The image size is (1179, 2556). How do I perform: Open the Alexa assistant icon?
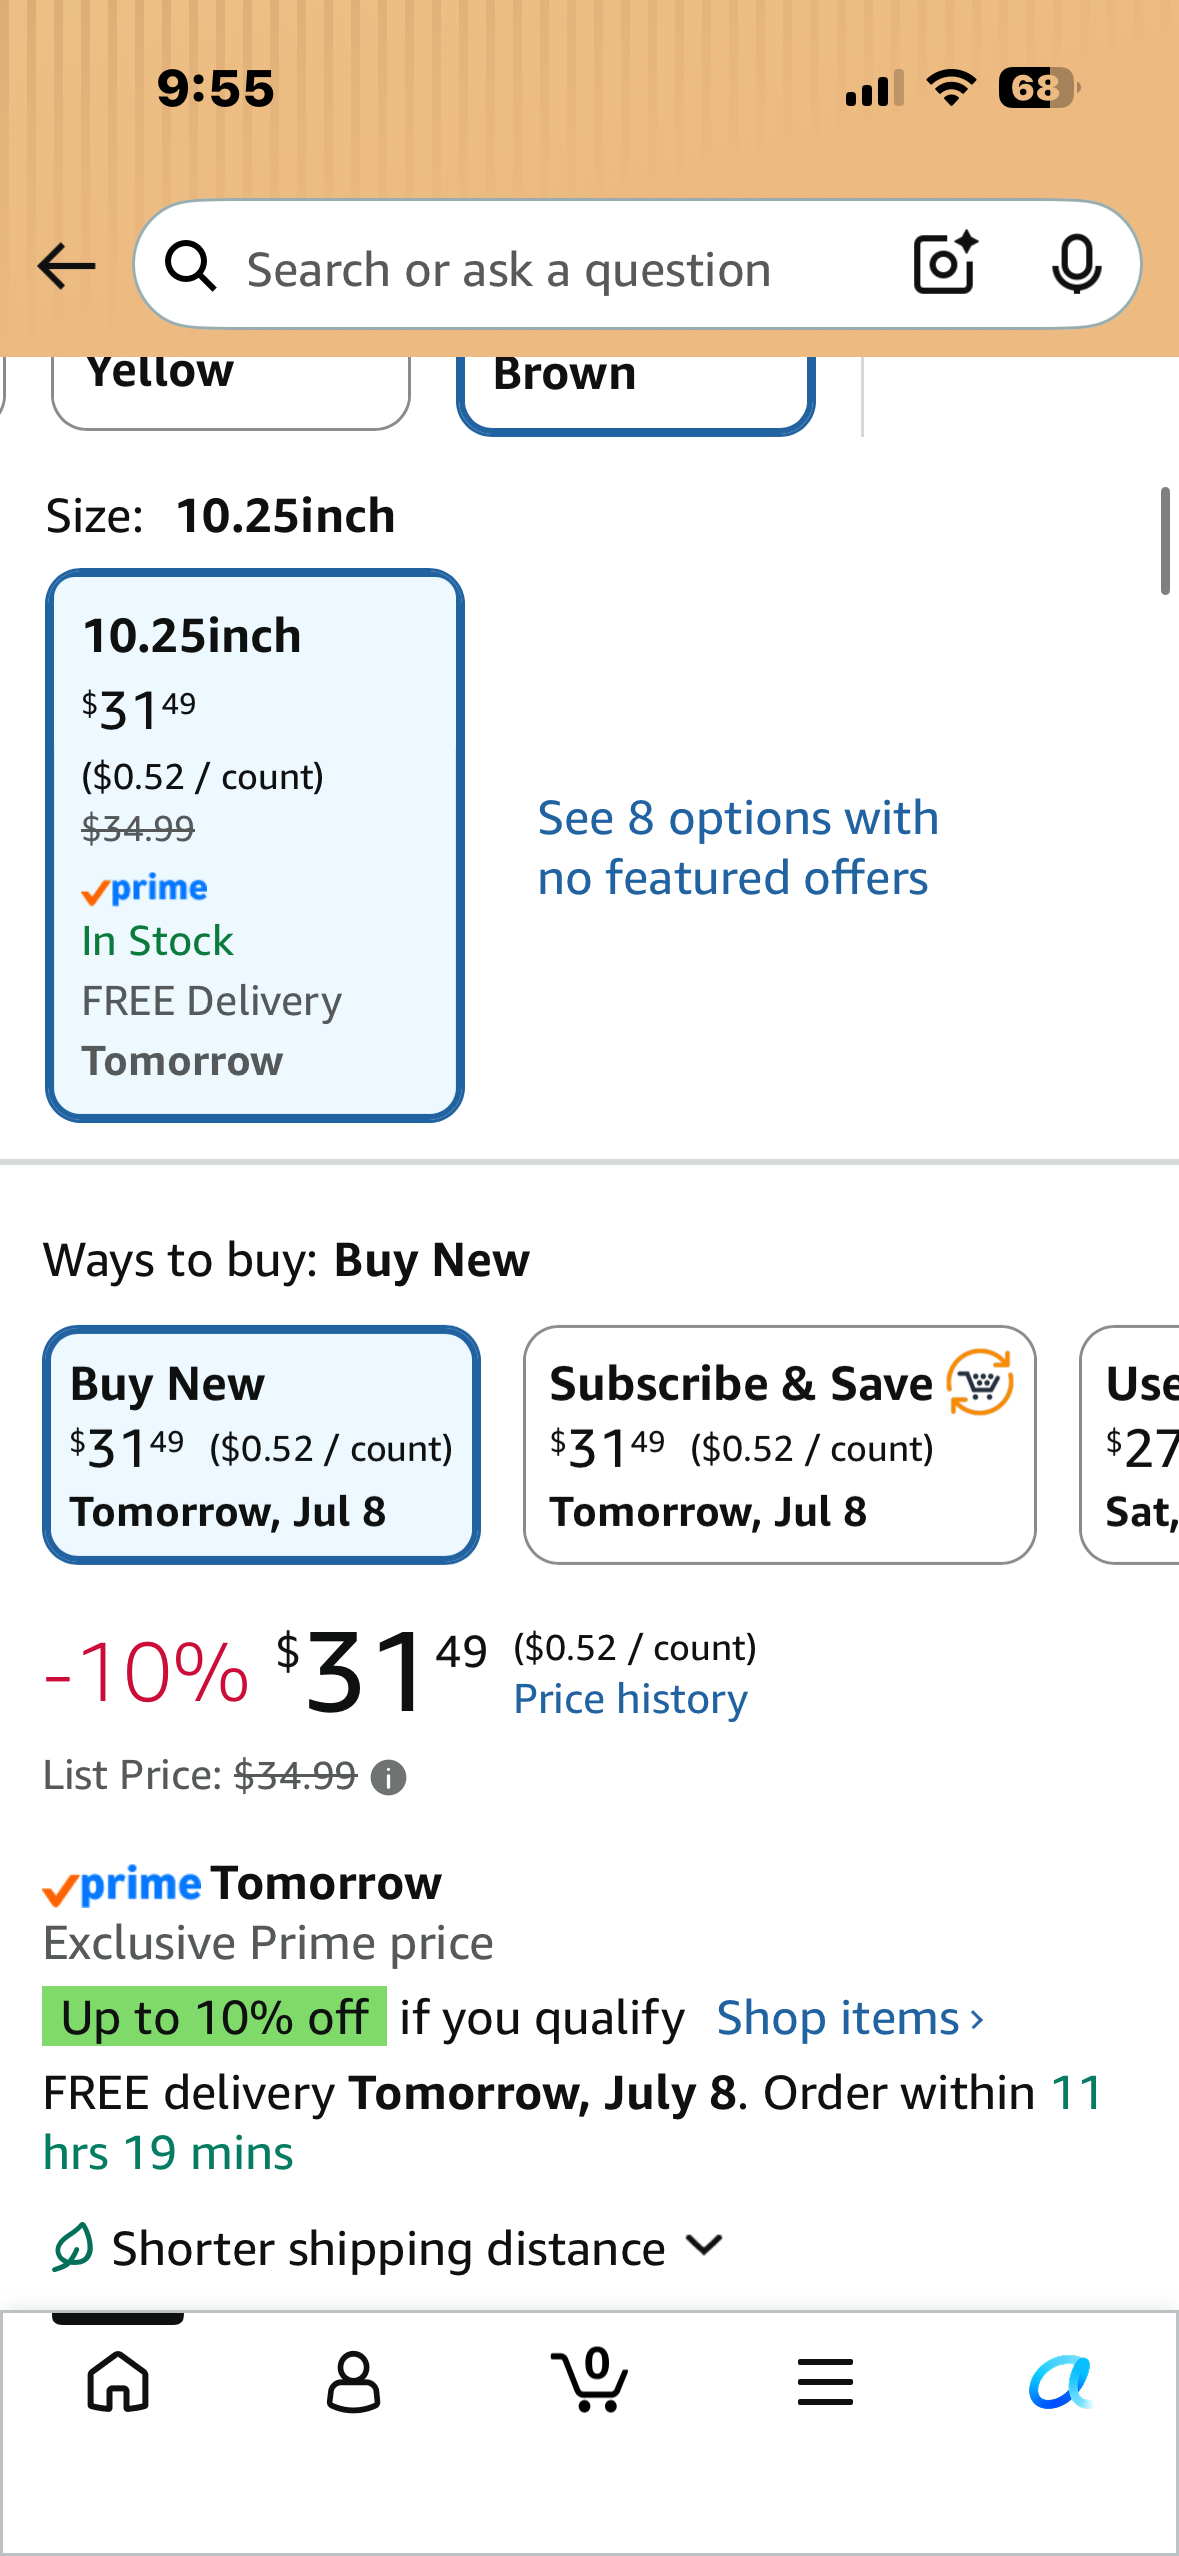(x=1061, y=2381)
